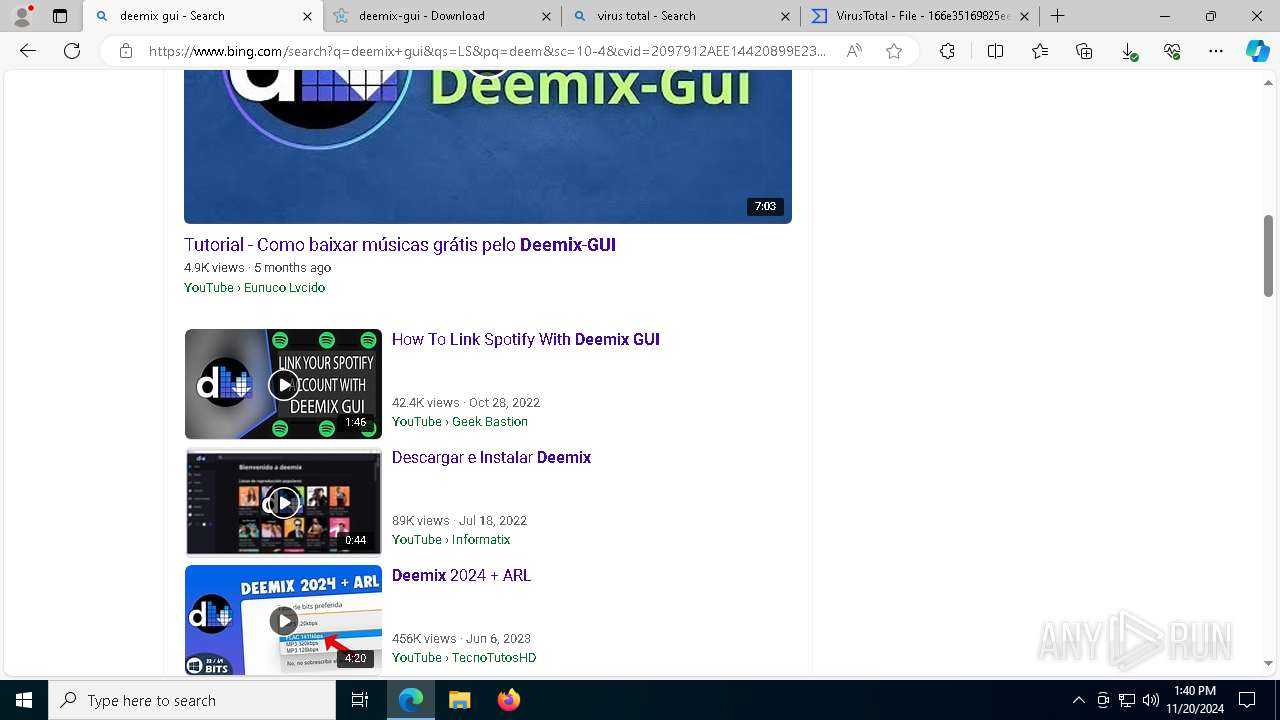Screen dimensions: 1280x720
Task: Add page to favorites star icon
Action: pyautogui.click(x=894, y=51)
